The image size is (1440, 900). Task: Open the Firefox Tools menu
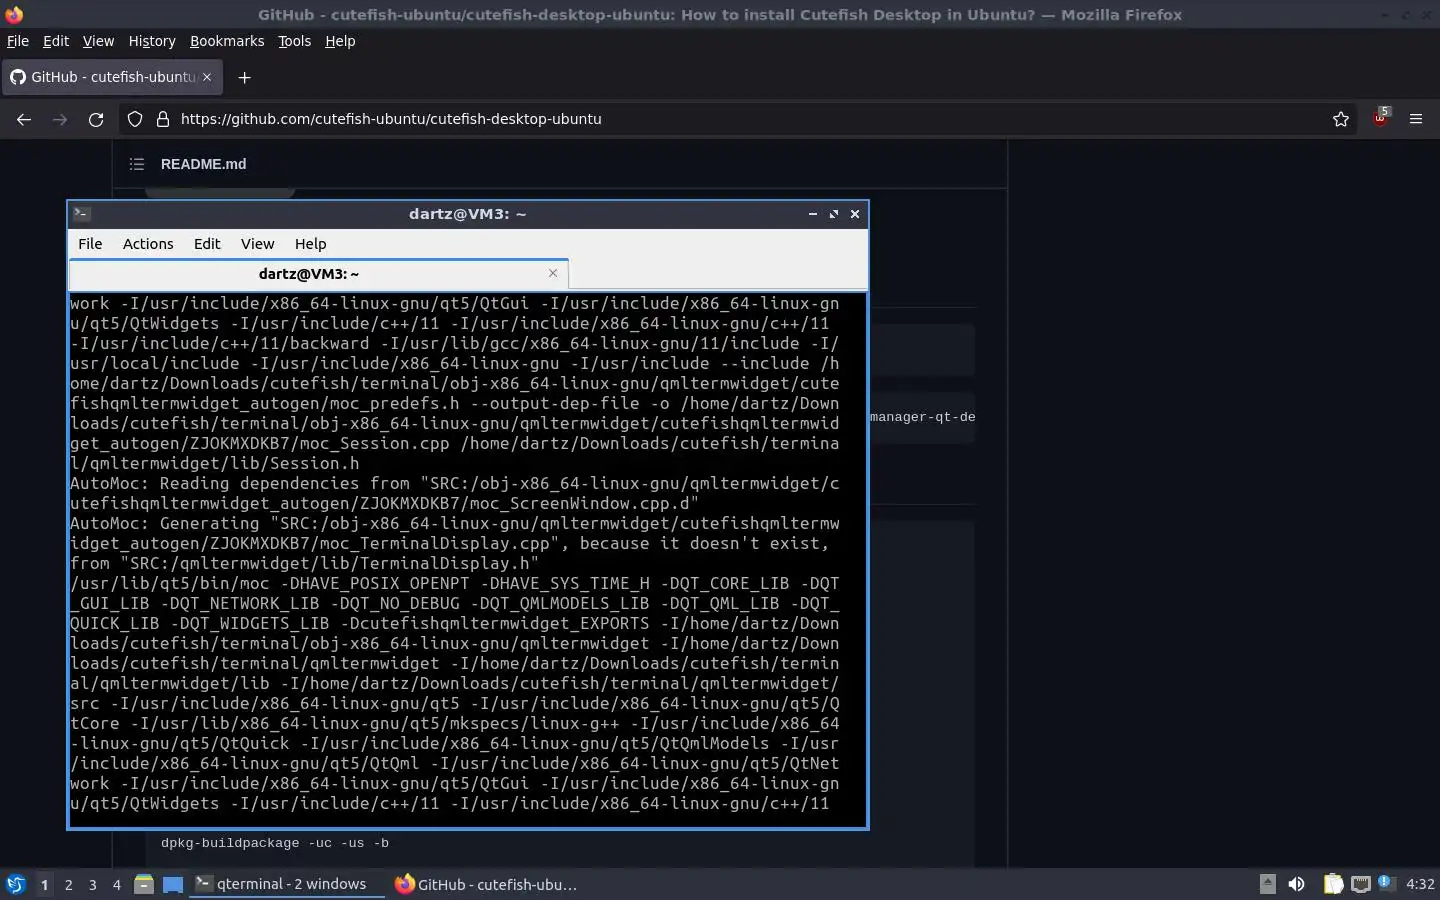point(294,41)
